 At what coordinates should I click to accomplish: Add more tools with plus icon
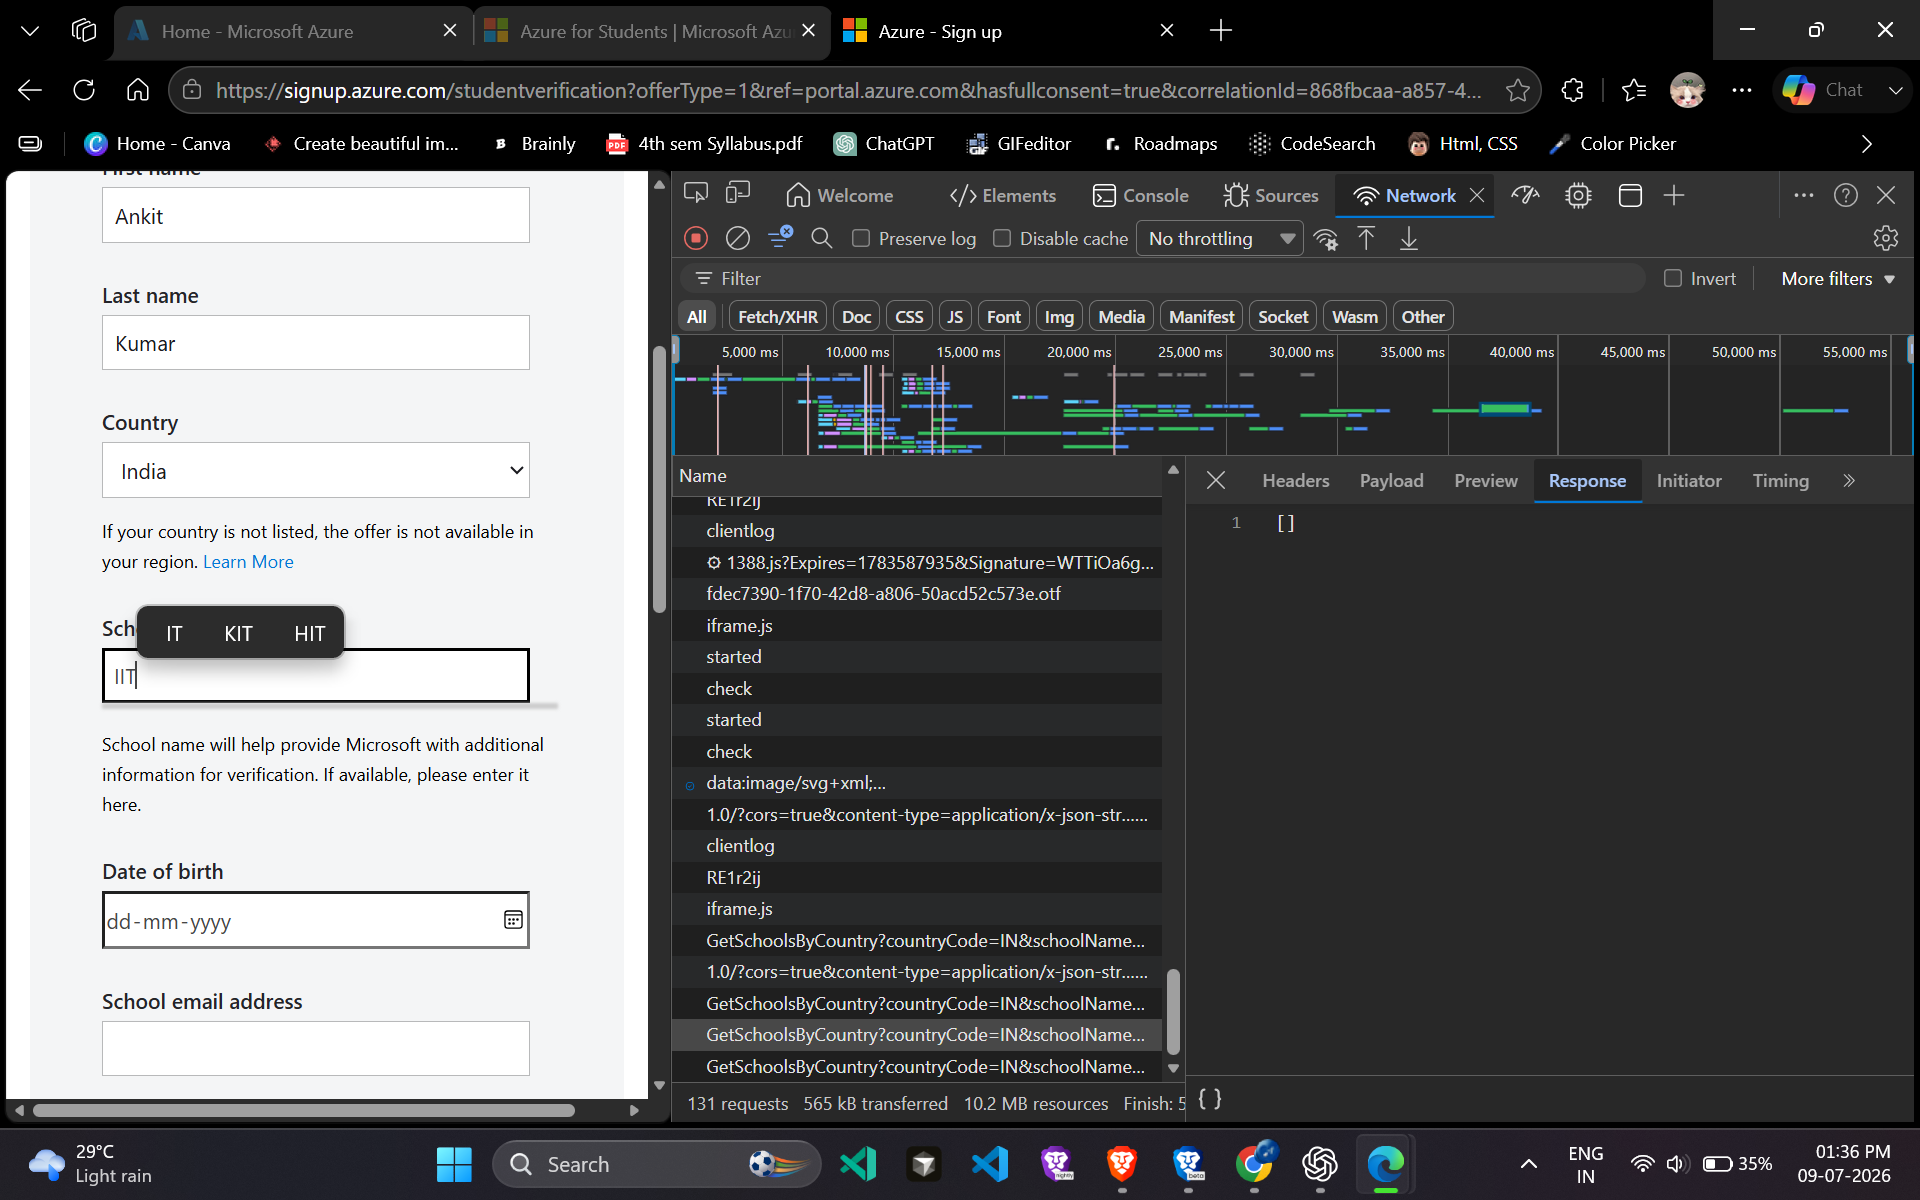pyautogui.click(x=1674, y=195)
